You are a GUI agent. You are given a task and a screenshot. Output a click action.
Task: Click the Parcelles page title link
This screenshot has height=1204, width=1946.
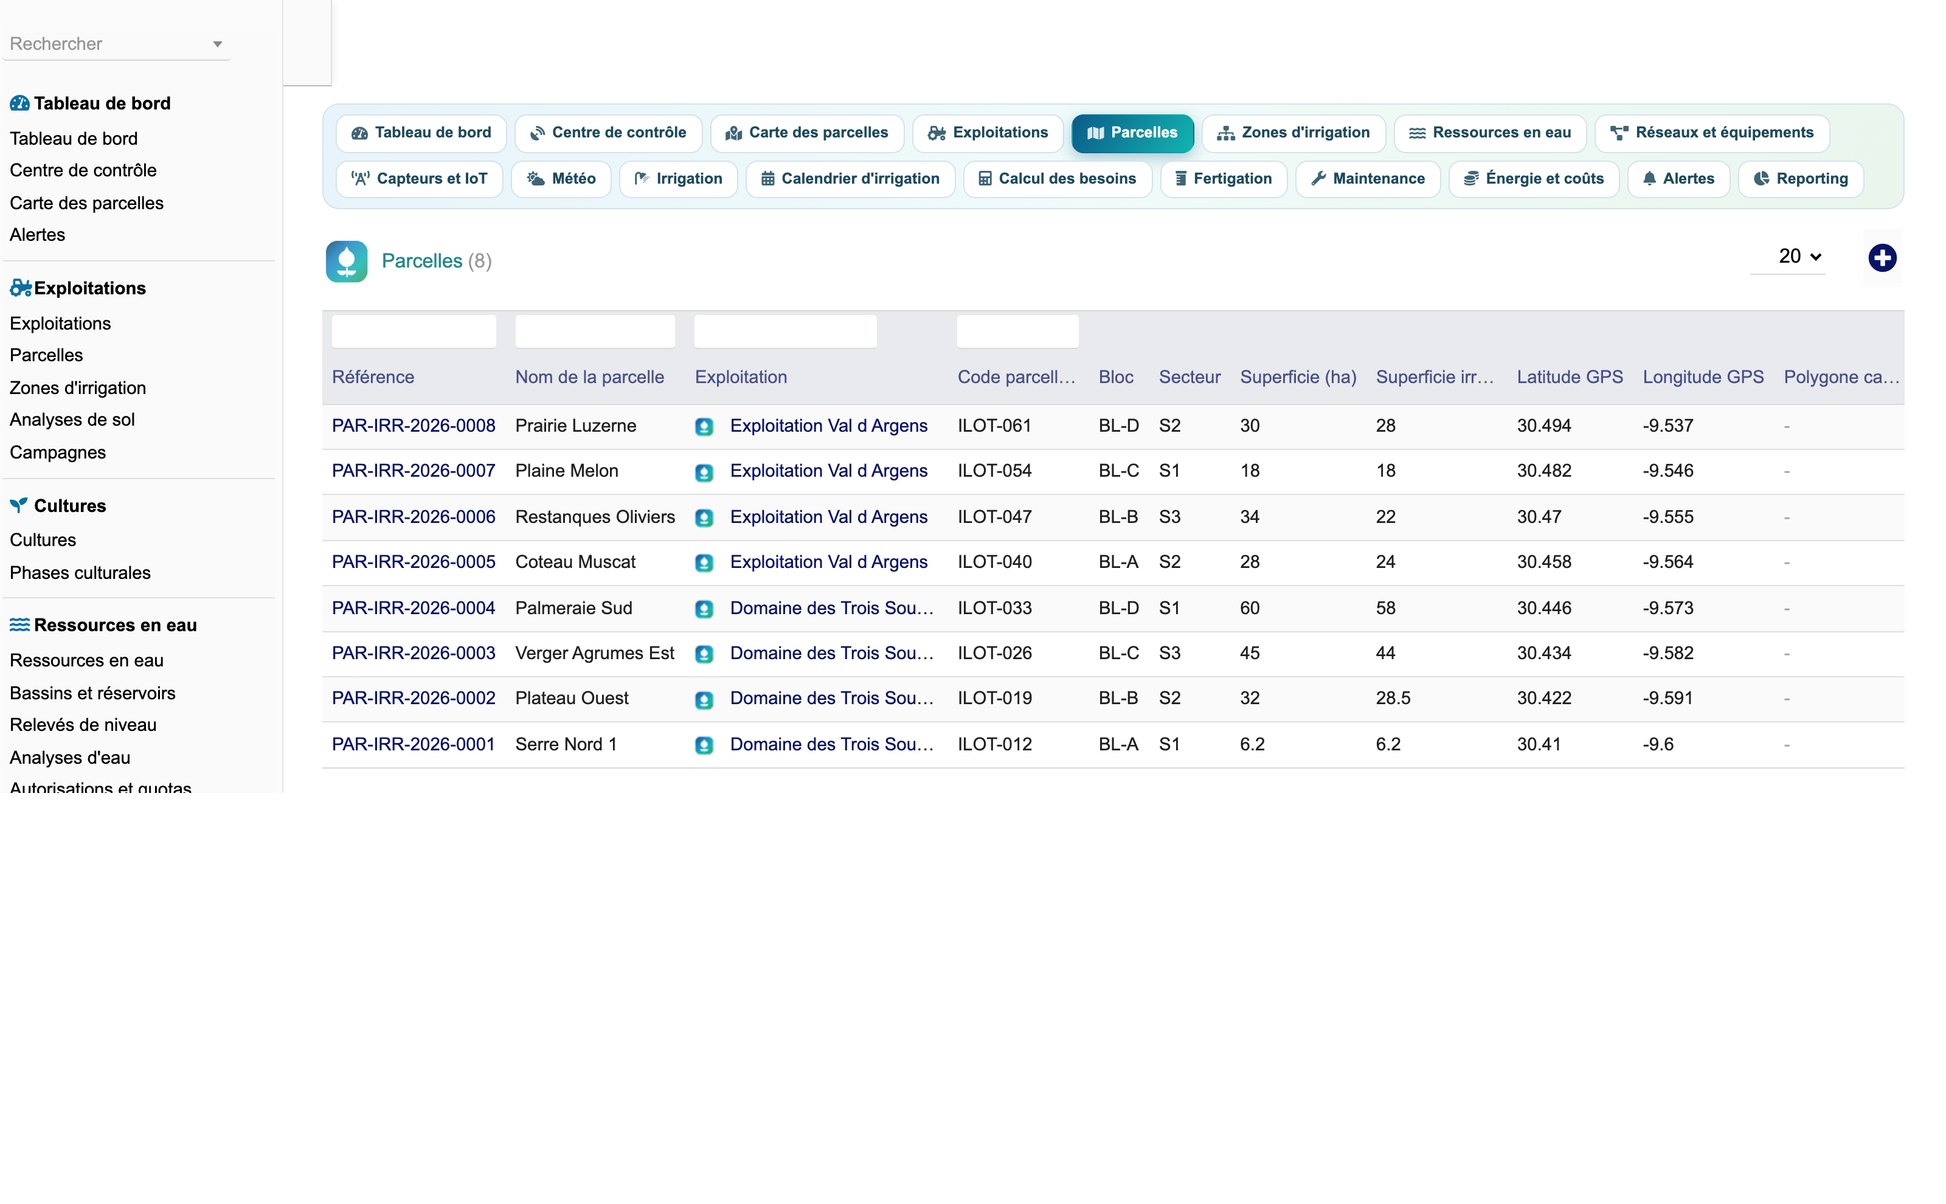click(x=422, y=261)
